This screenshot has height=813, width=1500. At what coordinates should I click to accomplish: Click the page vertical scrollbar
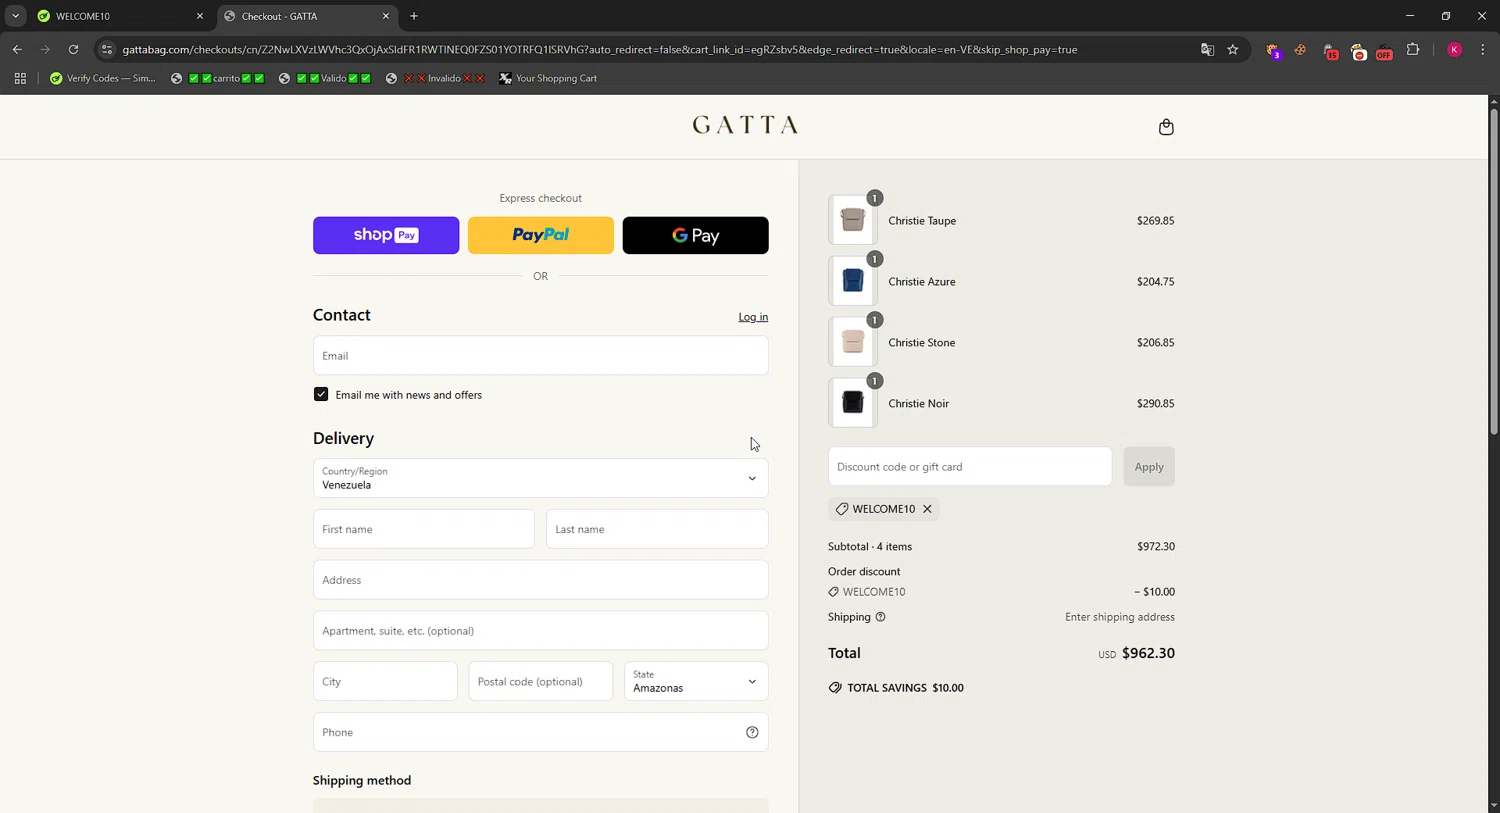coord(1494,270)
